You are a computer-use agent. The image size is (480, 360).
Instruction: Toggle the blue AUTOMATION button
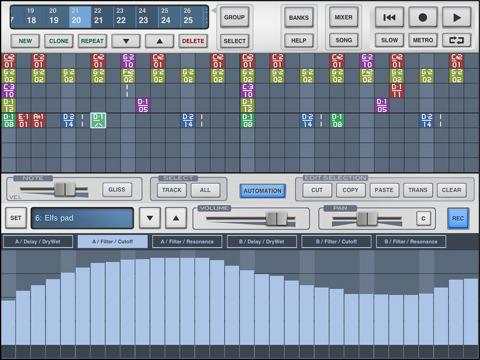[262, 191]
